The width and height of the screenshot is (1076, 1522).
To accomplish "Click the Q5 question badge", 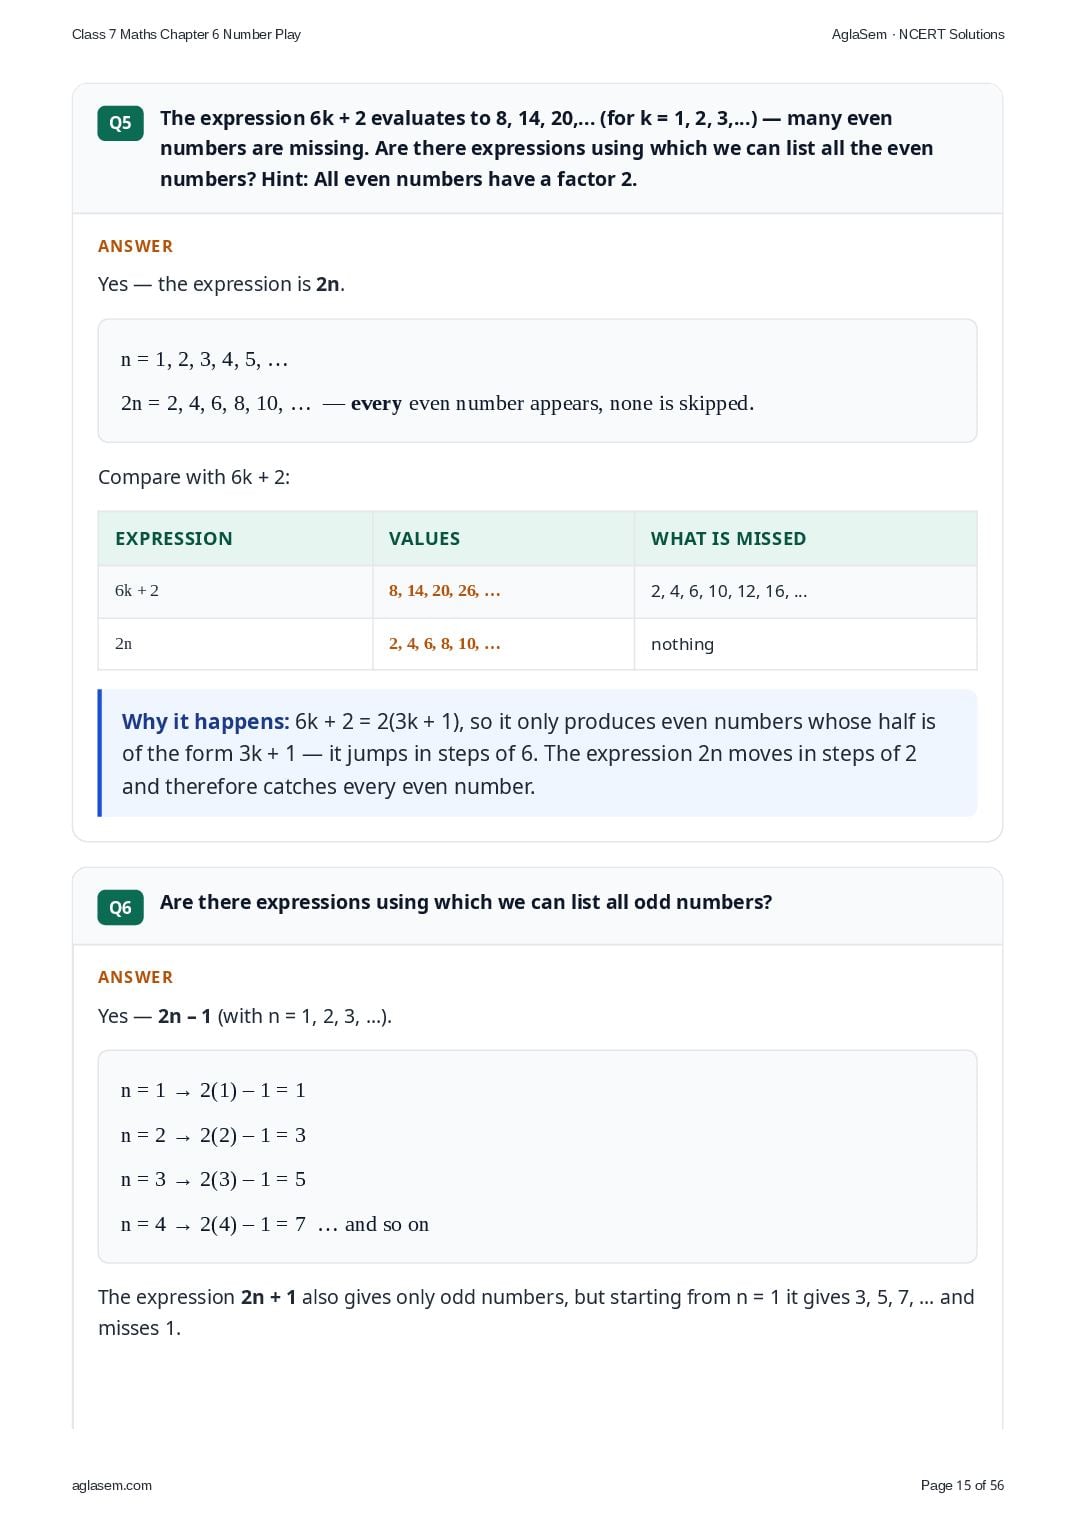I will click(x=120, y=123).
